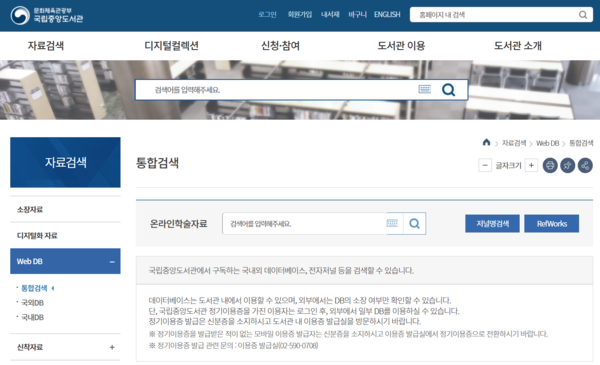Click the 온라인학술자료 label
The height and width of the screenshot is (365, 600).
tap(178, 224)
